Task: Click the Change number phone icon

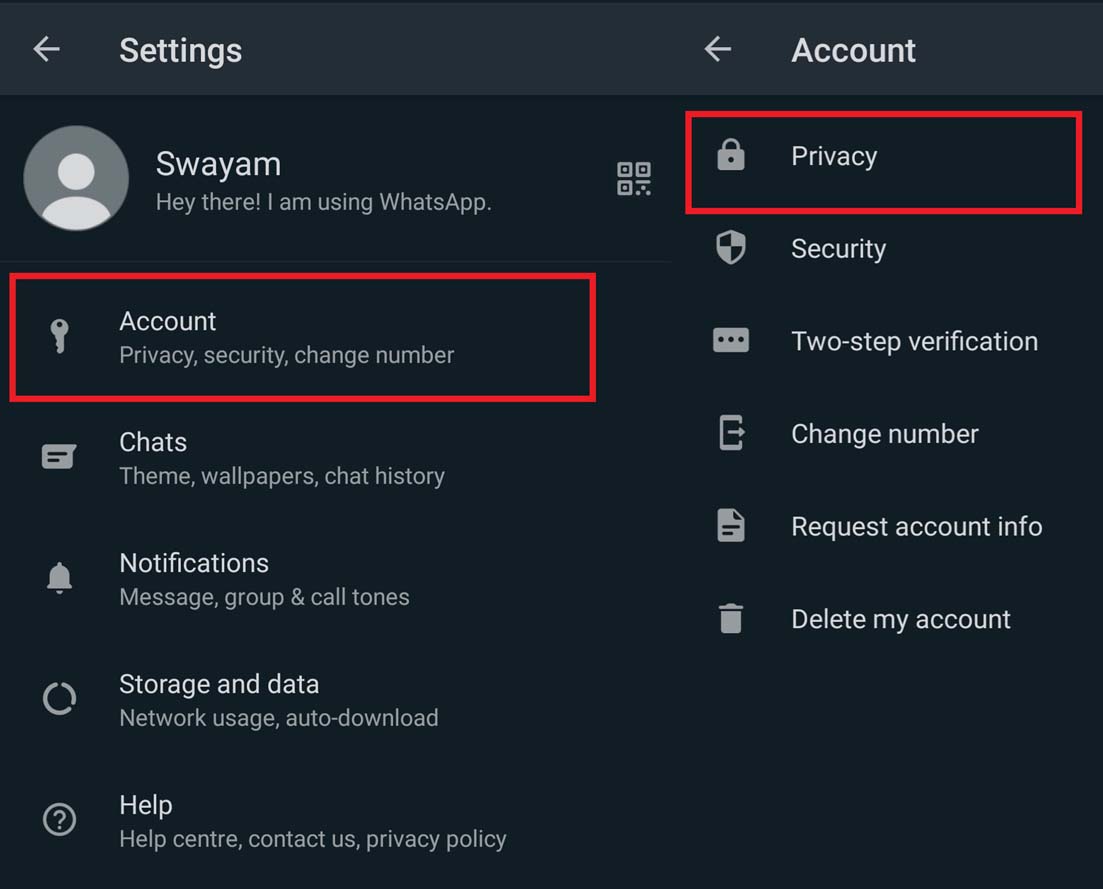Action: (731, 433)
